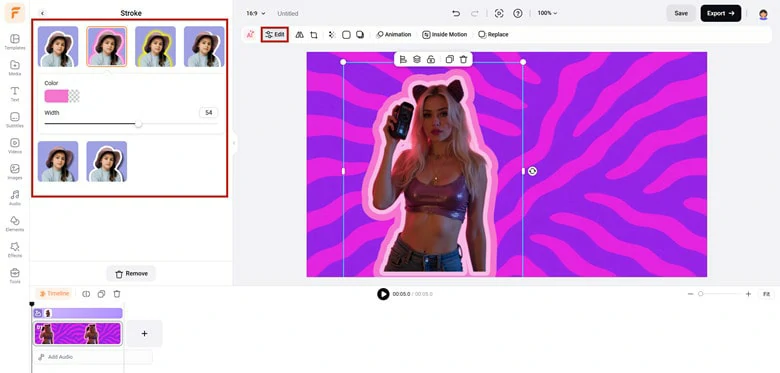The height and width of the screenshot is (373, 780).
Task: Open the pink stroke Color swatch
Action: point(56,96)
